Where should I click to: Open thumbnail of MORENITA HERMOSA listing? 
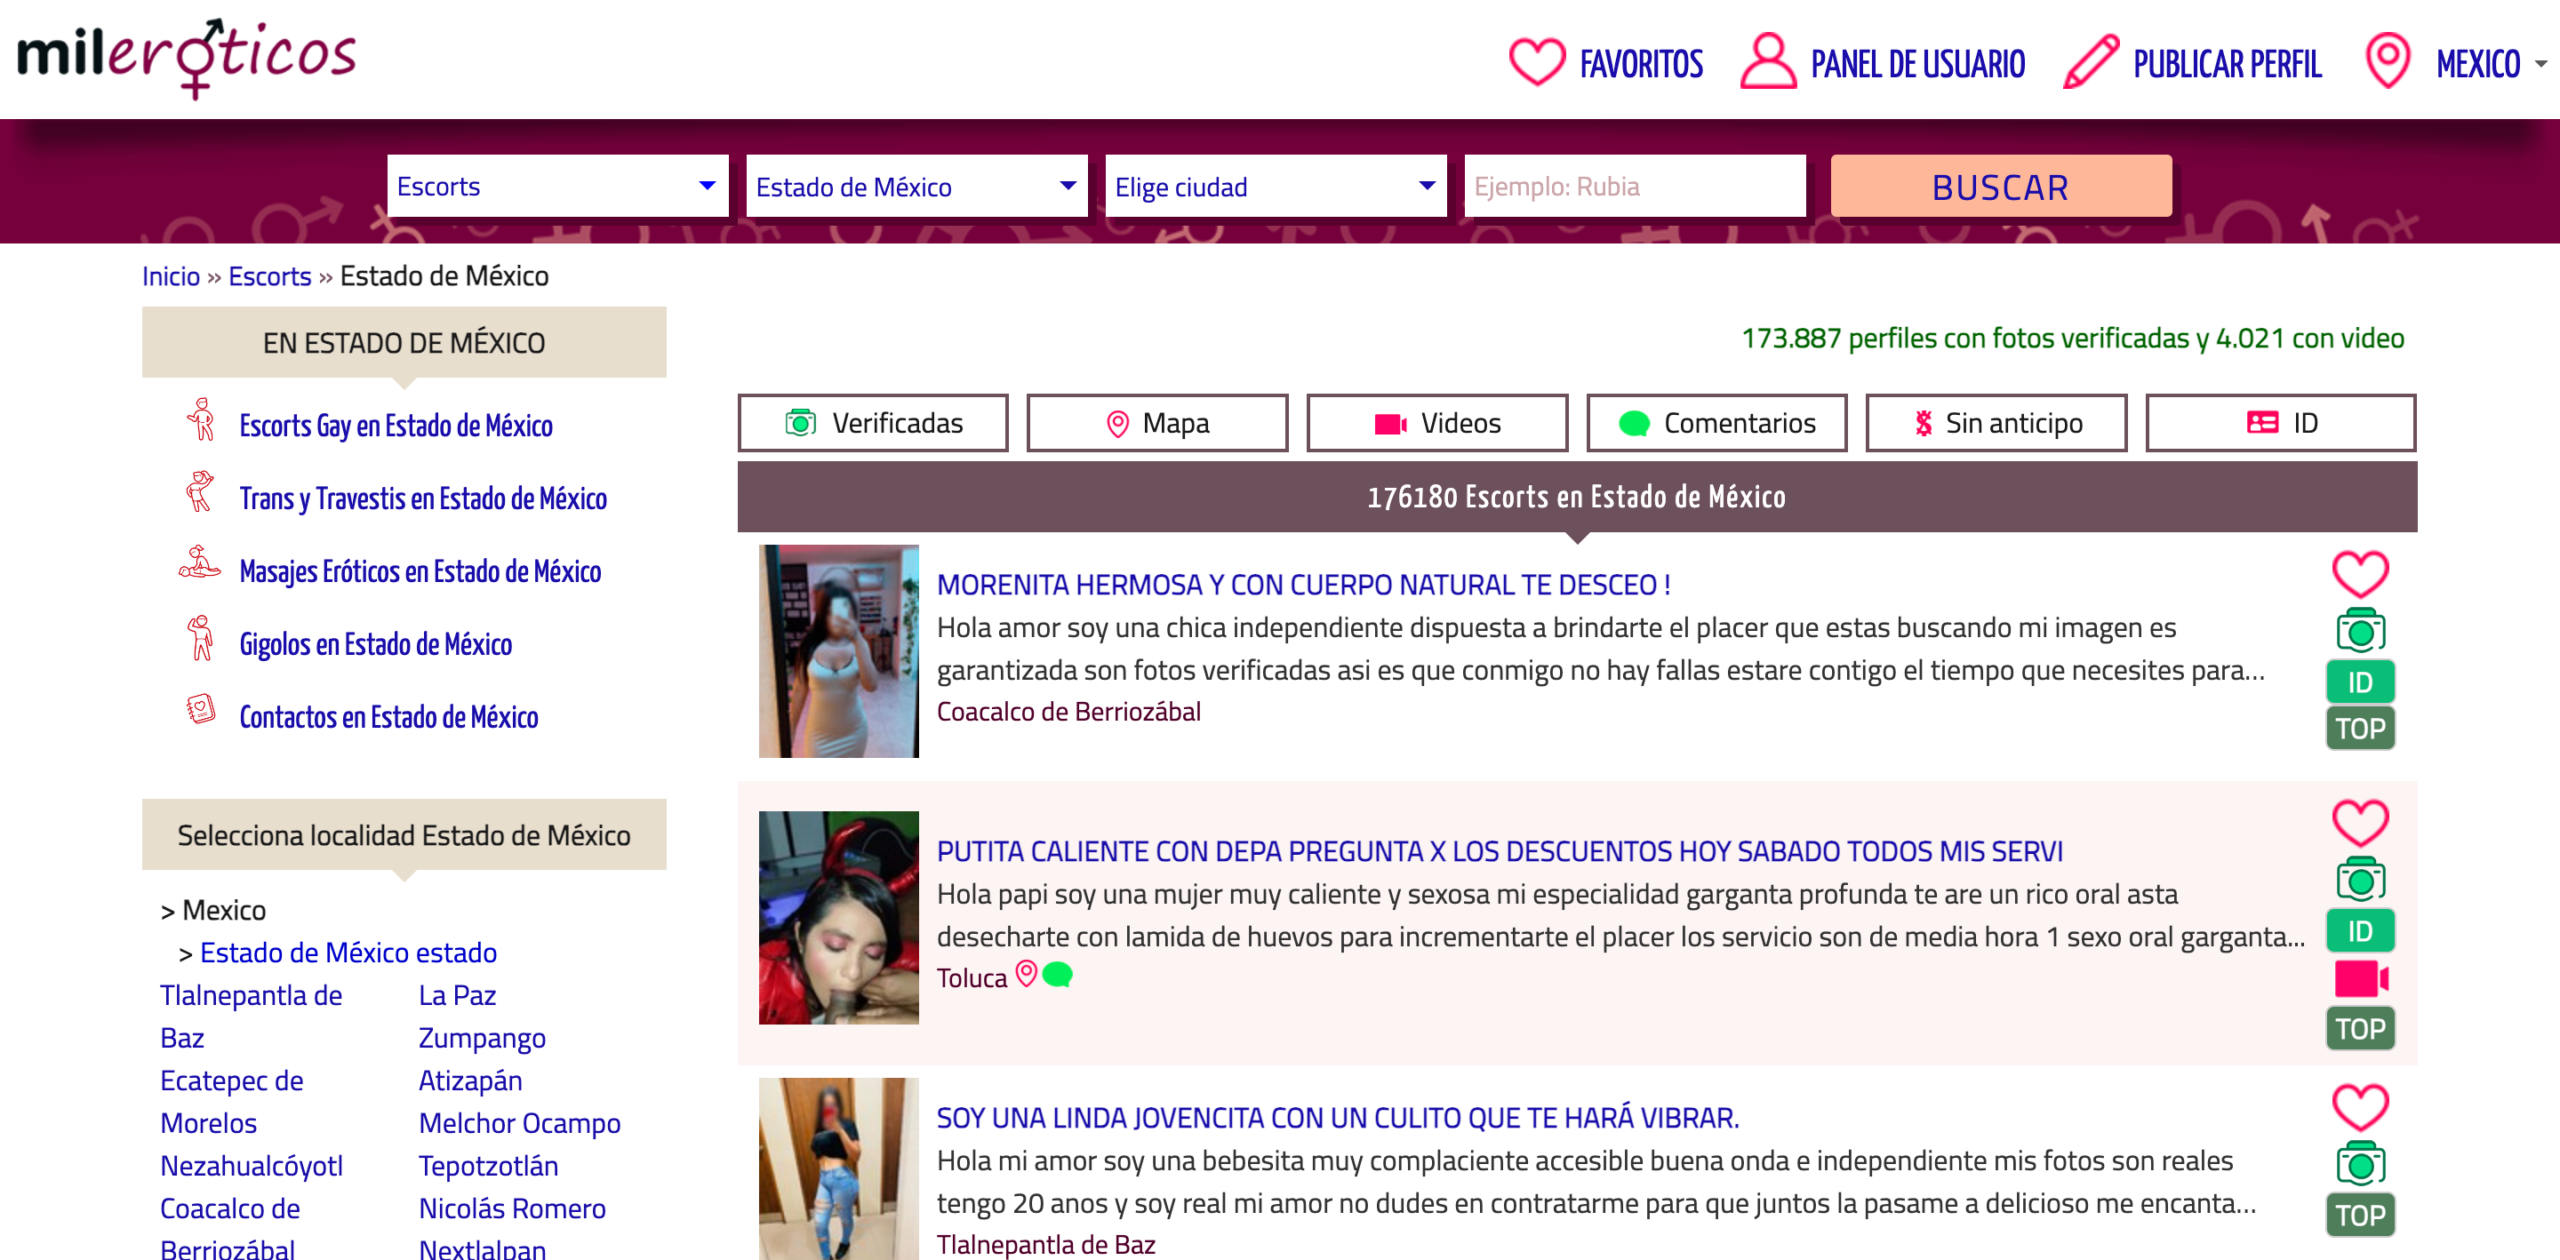pos(838,651)
